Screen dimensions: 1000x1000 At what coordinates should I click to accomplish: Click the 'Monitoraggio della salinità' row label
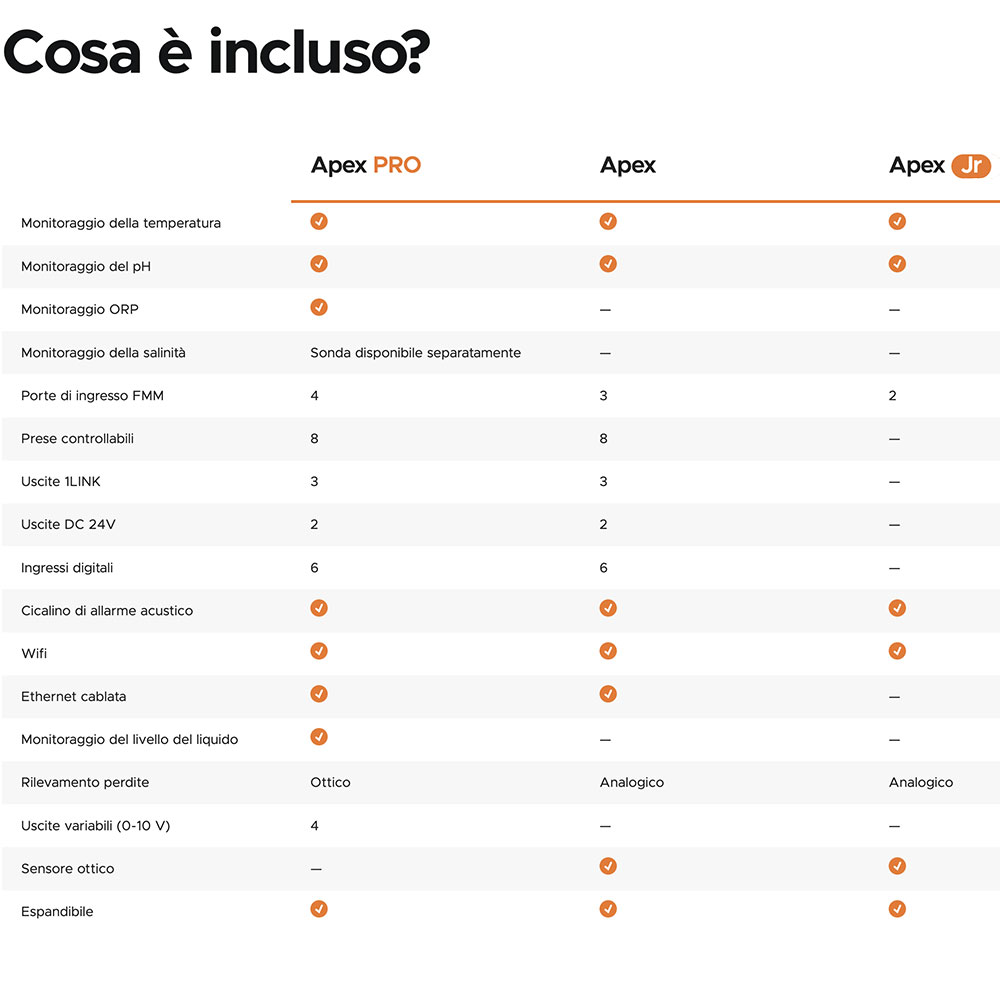point(103,353)
